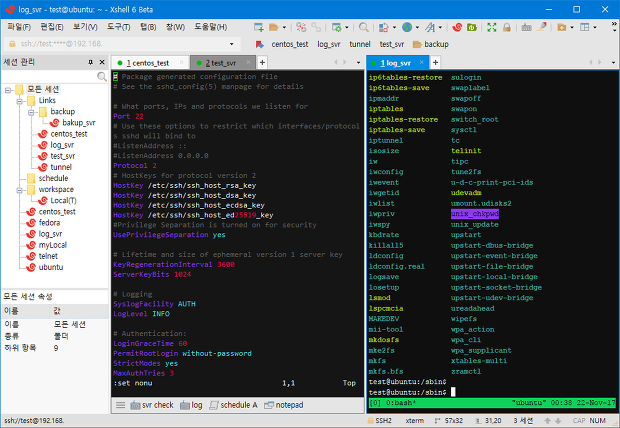The width and height of the screenshot is (620, 428).
Task: Click the status bar up arrow
Action: pos(548,420)
